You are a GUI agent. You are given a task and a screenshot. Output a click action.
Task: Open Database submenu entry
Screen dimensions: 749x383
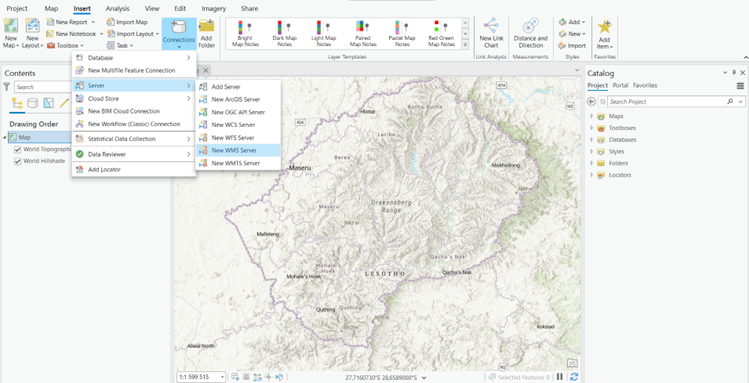[134, 58]
